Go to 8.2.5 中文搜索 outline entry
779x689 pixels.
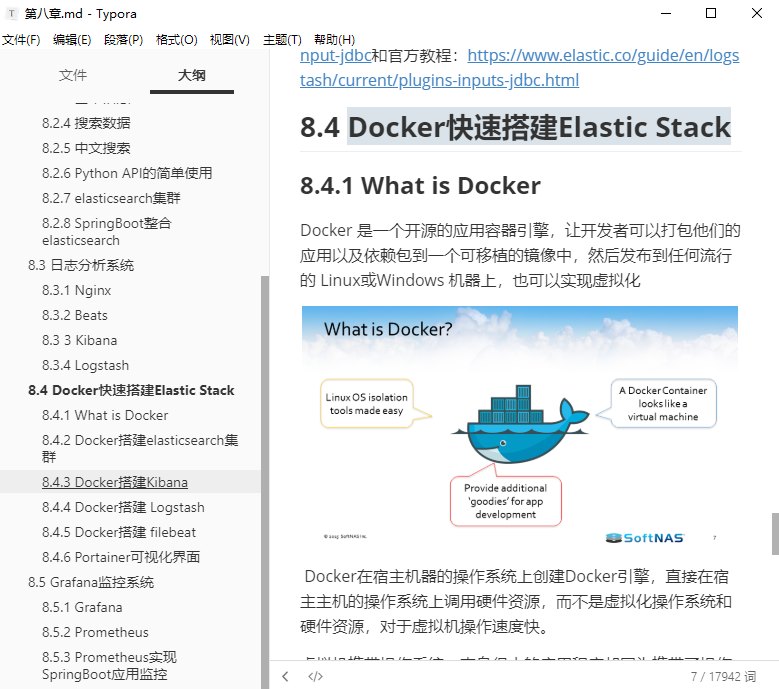(x=86, y=148)
